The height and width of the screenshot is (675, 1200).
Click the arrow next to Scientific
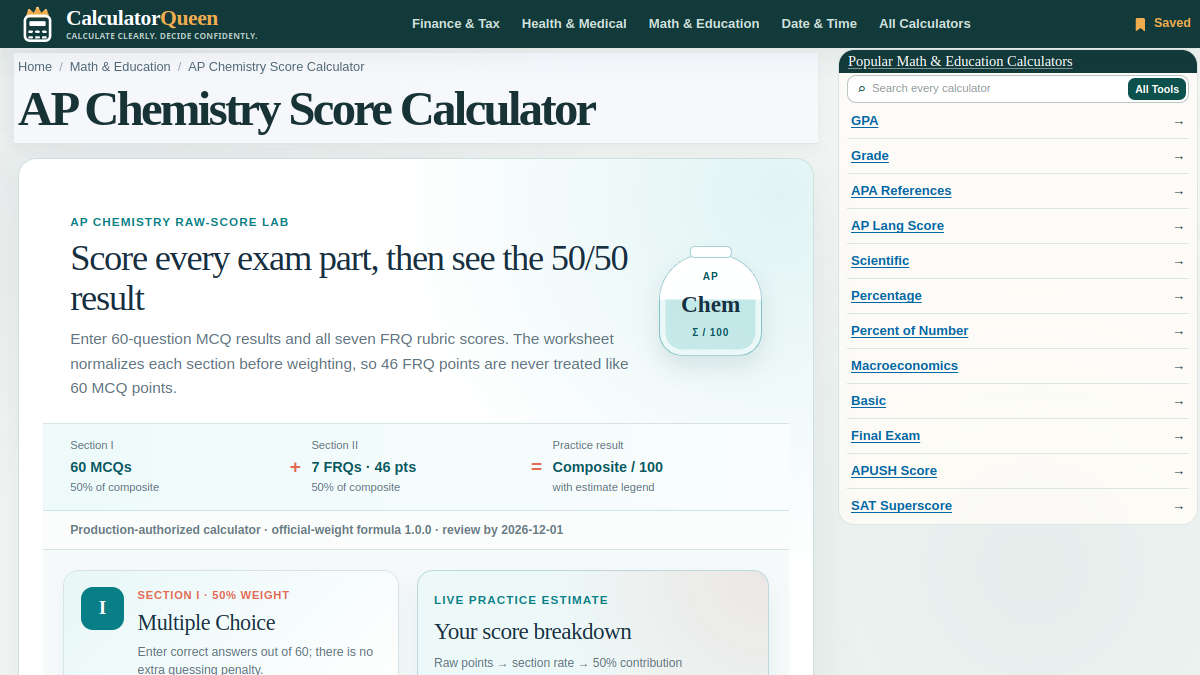(1179, 262)
